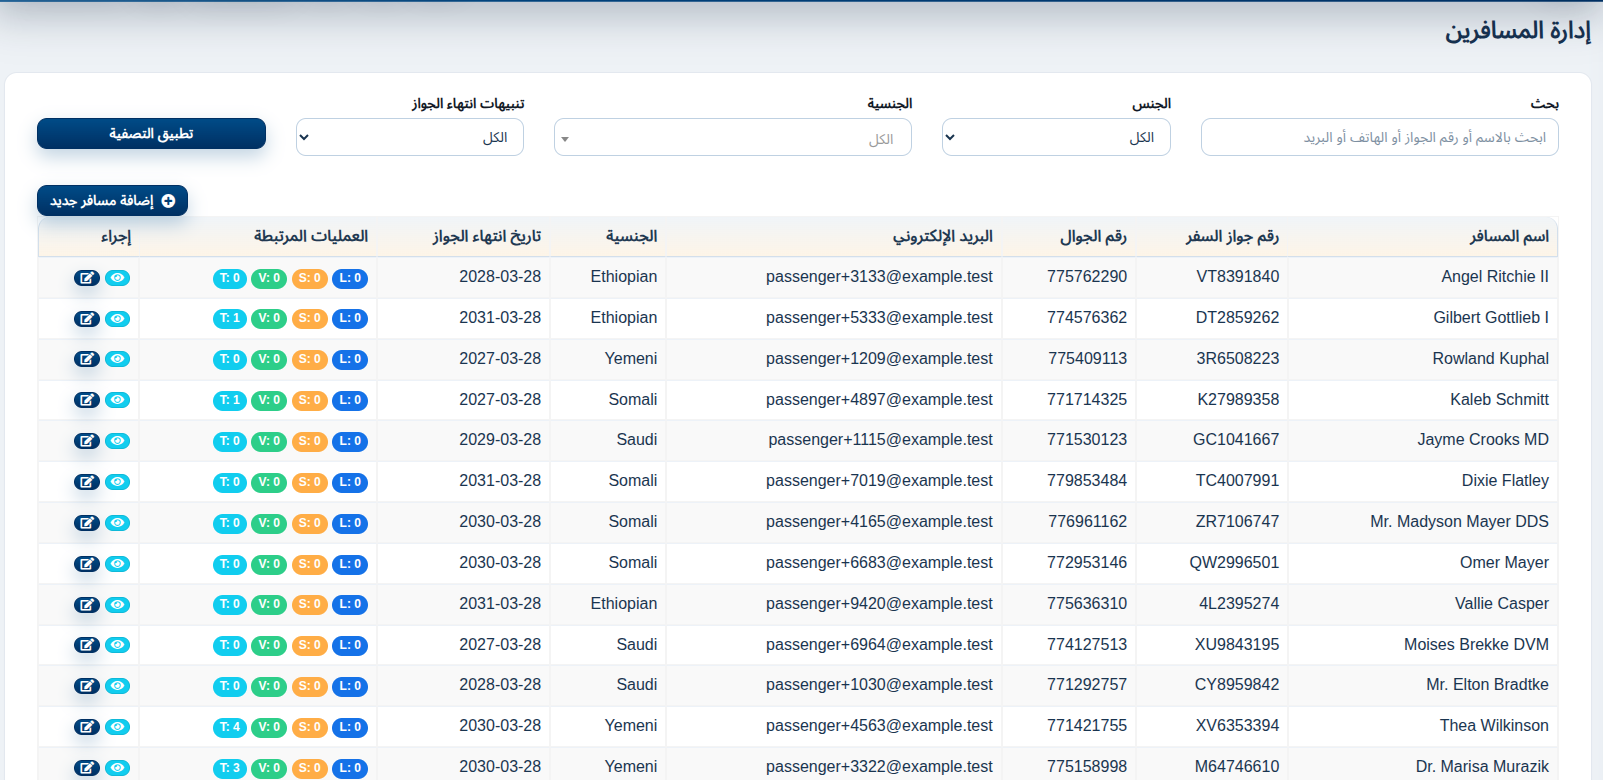Edit passenger Jayme Crooks MD
Viewport: 1603px width, 780px height.
87,441
